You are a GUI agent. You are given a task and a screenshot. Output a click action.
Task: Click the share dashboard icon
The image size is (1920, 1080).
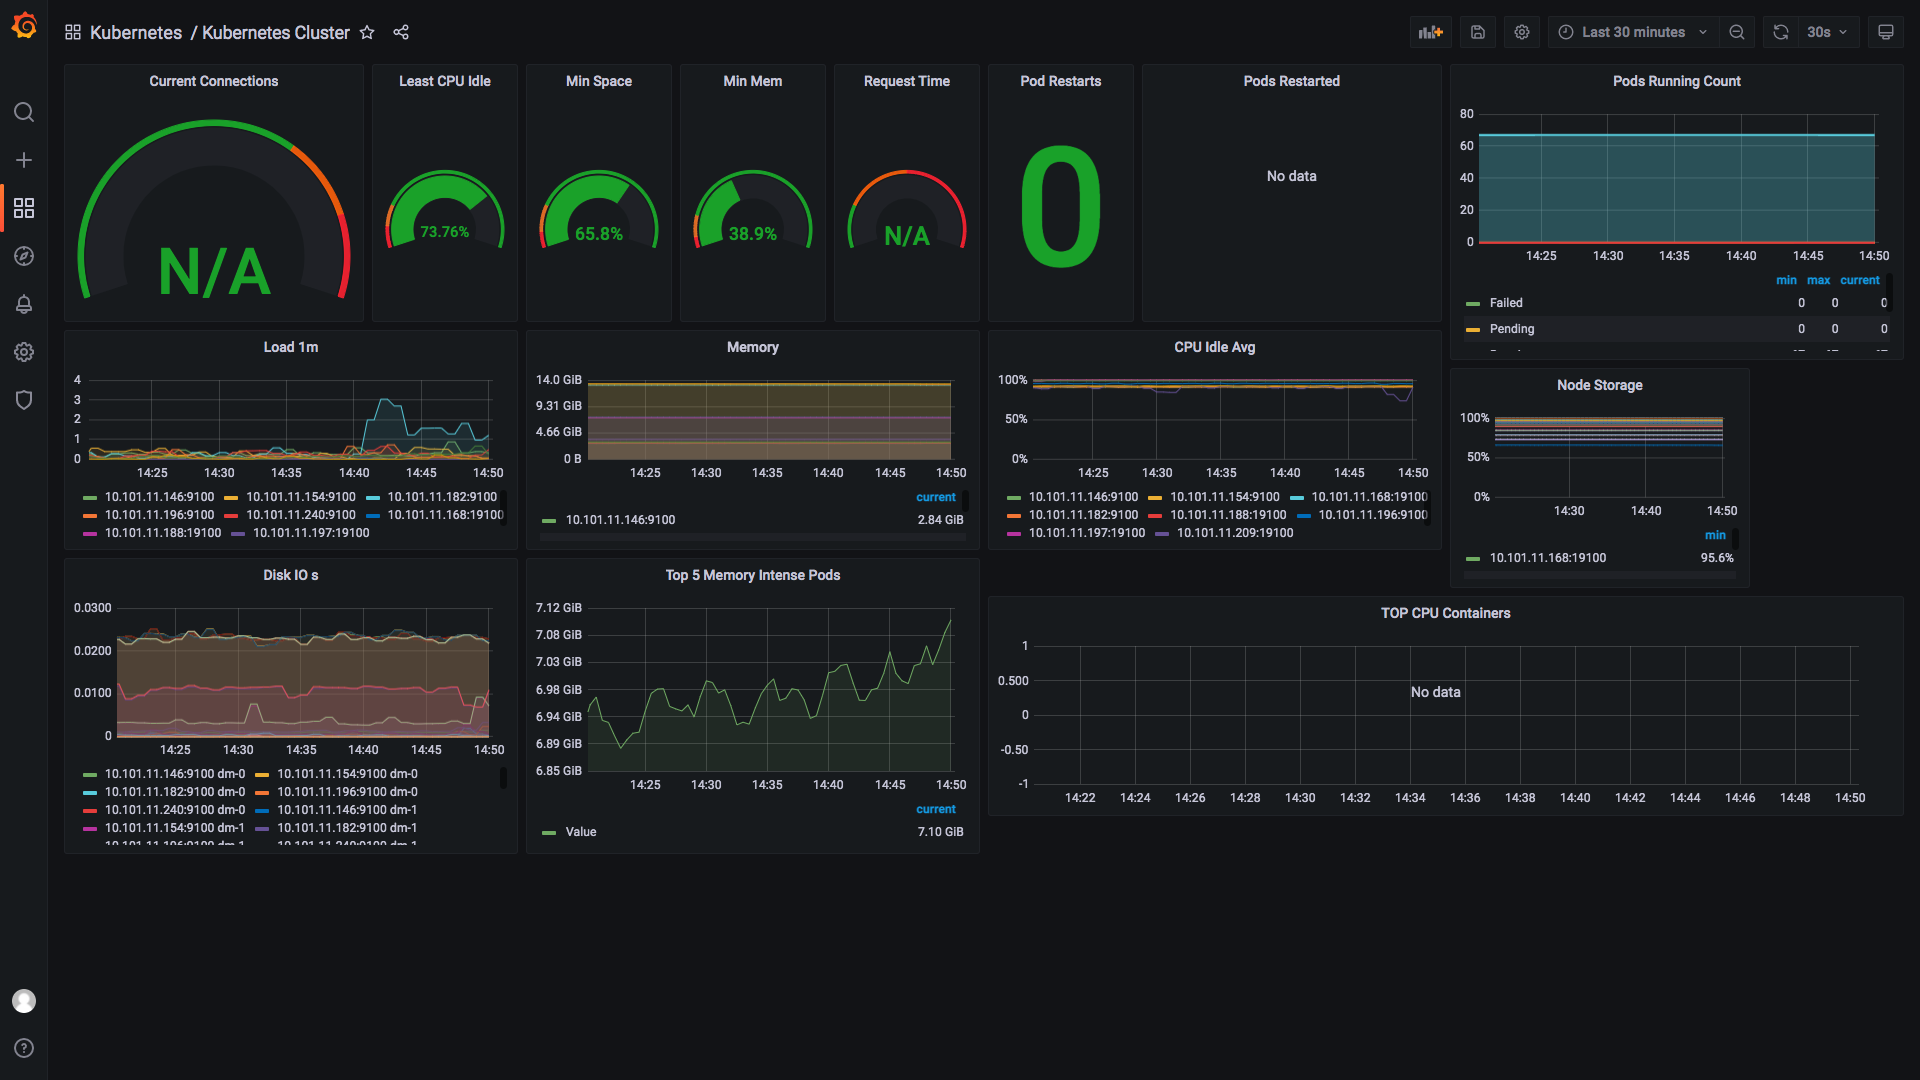tap(401, 32)
